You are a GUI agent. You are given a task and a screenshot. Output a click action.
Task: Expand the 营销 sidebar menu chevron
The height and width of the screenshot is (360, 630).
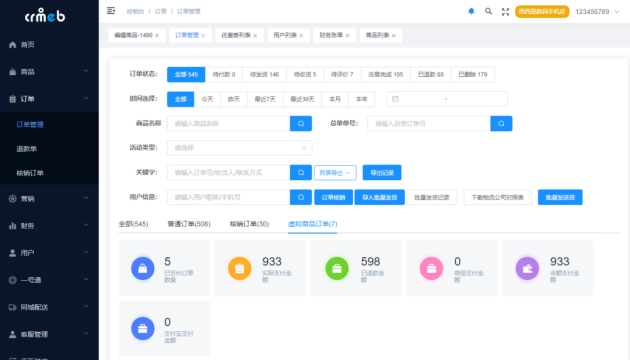click(86, 198)
